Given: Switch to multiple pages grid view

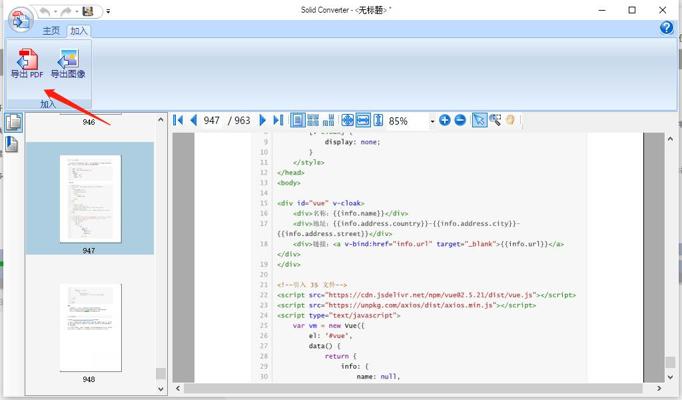Looking at the screenshot, I should [313, 120].
